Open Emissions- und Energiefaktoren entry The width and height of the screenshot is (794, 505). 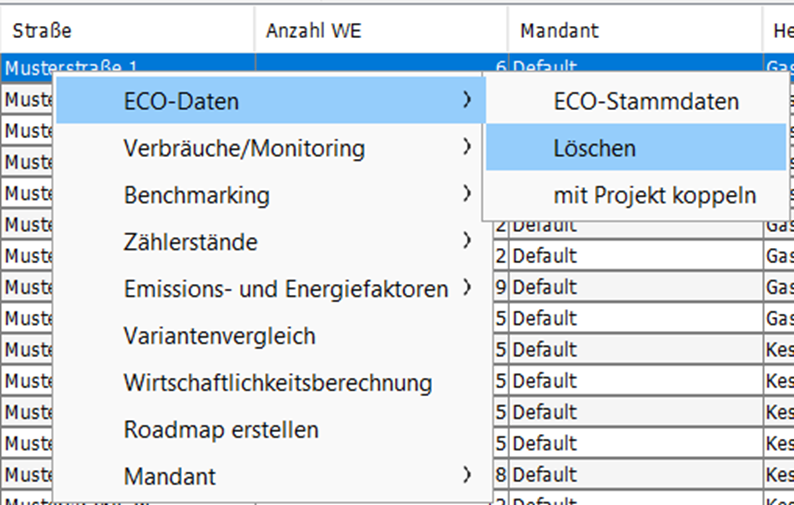tap(285, 289)
